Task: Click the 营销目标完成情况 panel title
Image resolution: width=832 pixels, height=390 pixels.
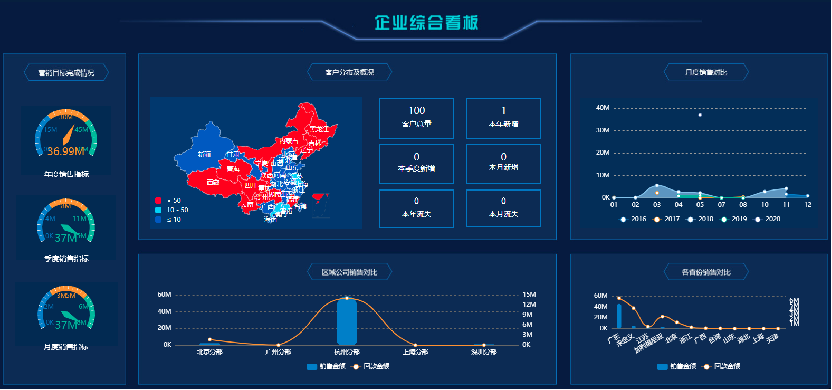Action: coord(66,73)
